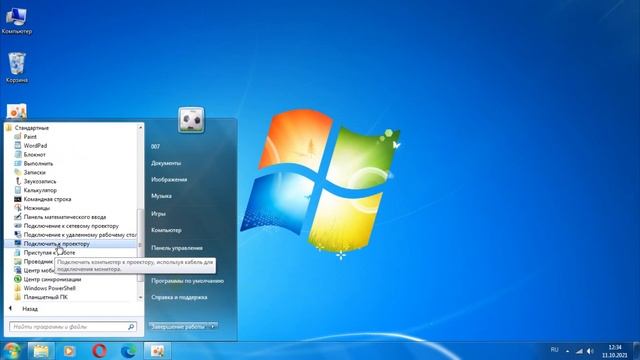Click the Корзина recycle bin desktop icon
The image size is (640, 360).
tap(17, 67)
